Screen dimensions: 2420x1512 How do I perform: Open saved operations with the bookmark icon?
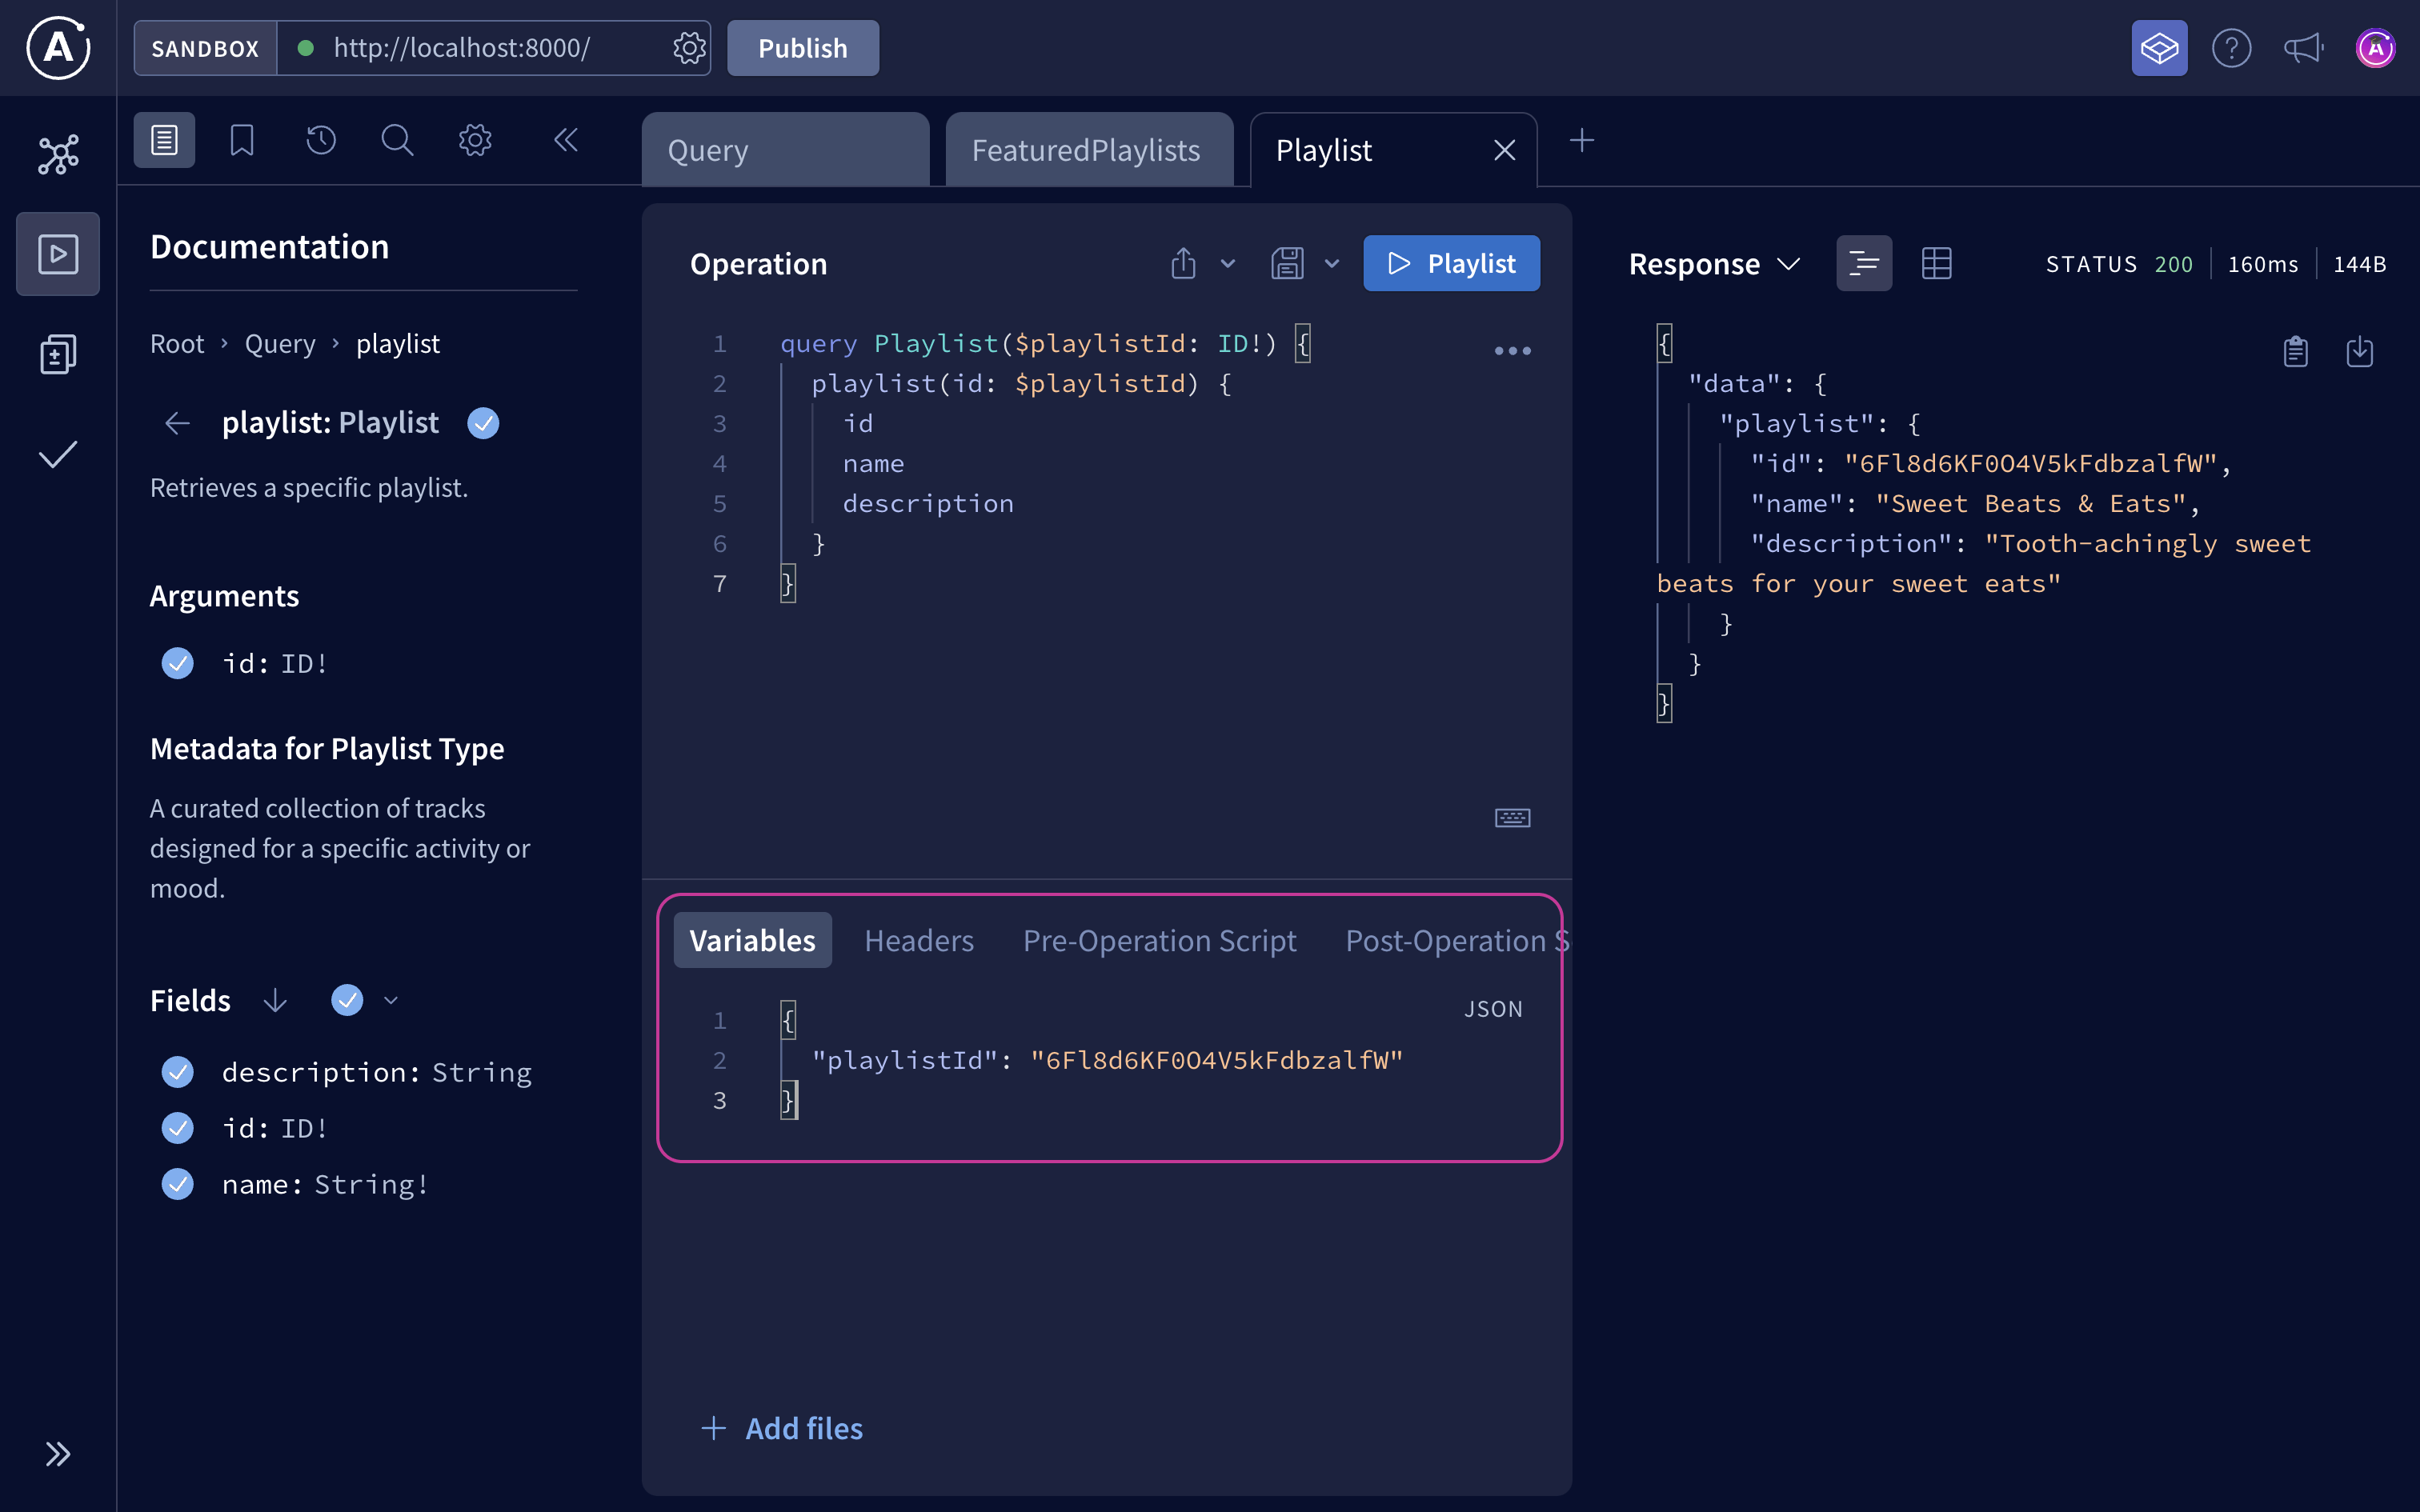click(x=241, y=140)
